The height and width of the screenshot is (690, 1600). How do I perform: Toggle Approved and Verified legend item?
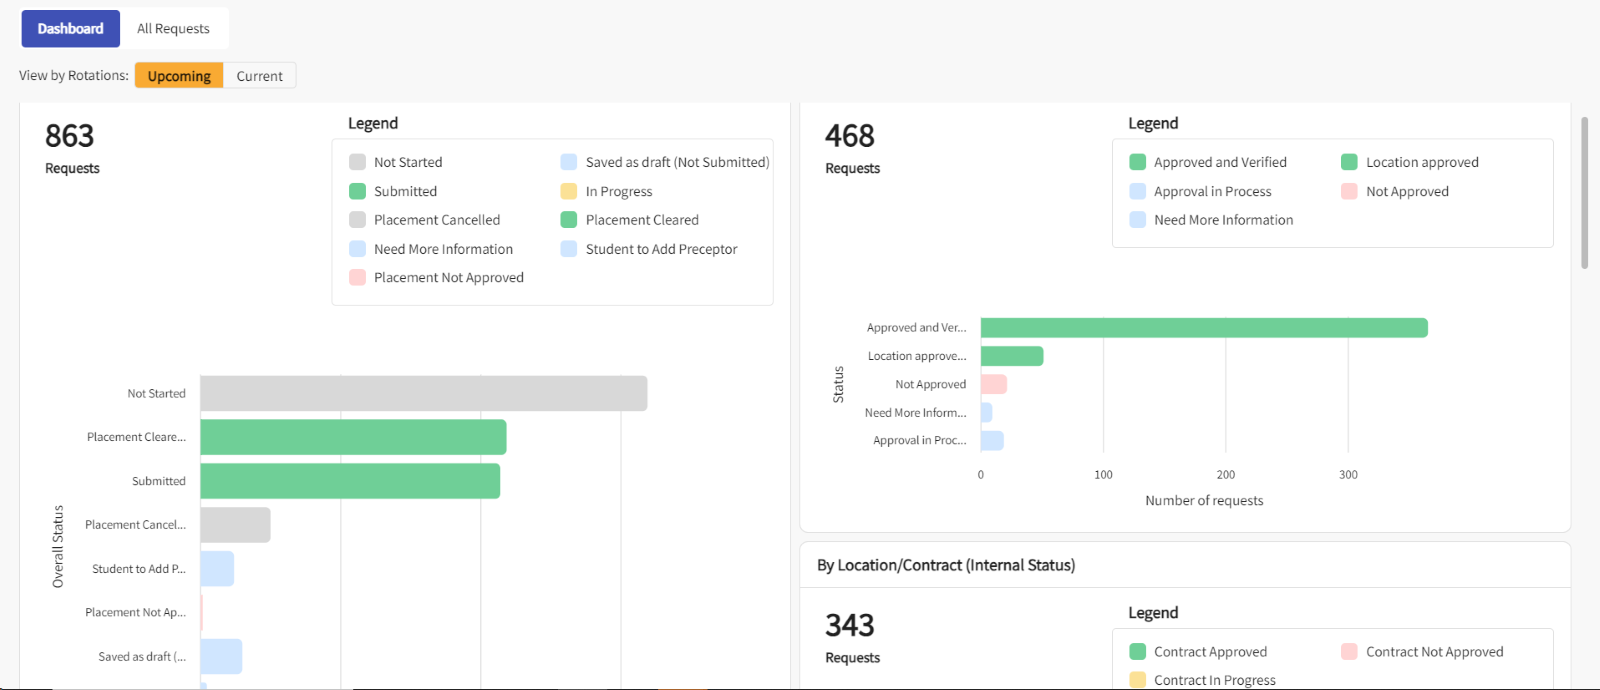(1219, 162)
